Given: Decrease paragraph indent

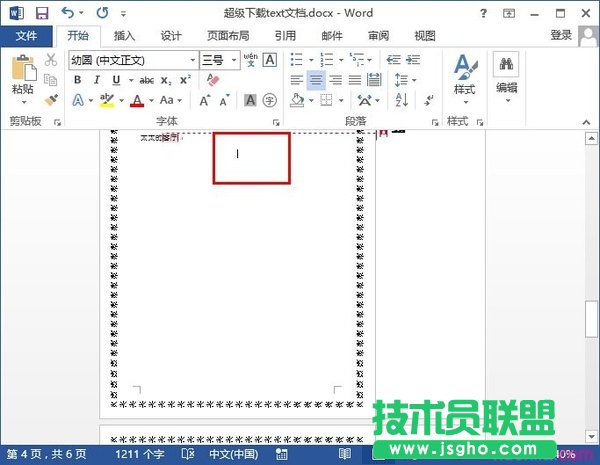Looking at the screenshot, I should 393,60.
